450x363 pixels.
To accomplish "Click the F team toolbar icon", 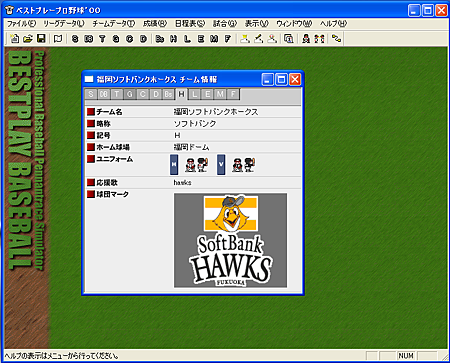I will click(228, 39).
